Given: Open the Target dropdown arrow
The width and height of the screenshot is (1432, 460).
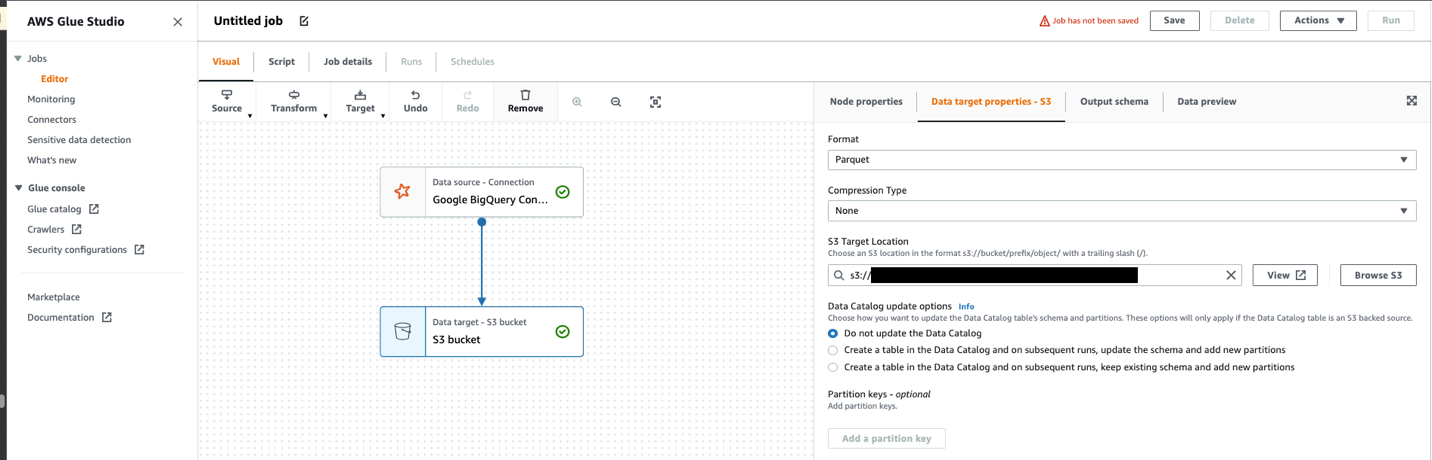Looking at the screenshot, I should pyautogui.click(x=383, y=116).
